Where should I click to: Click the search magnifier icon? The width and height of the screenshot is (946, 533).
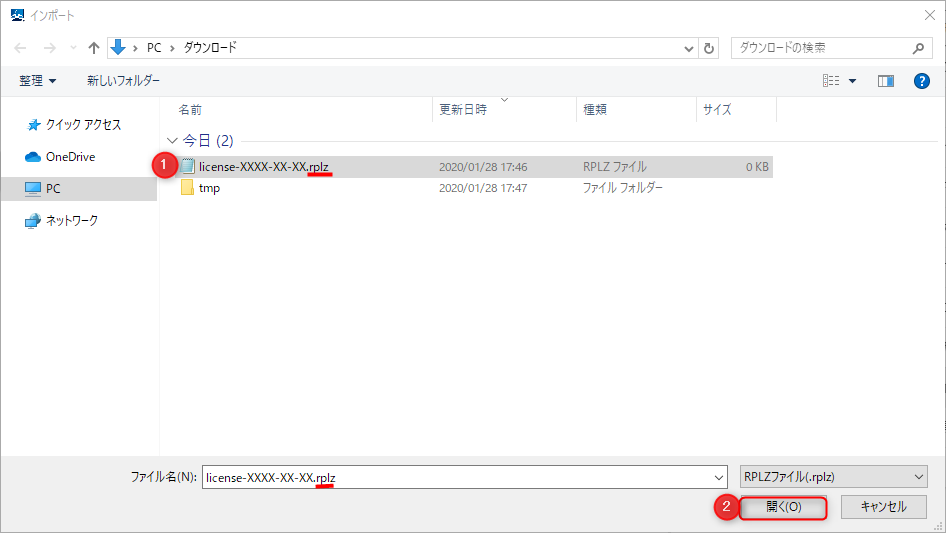pos(919,48)
